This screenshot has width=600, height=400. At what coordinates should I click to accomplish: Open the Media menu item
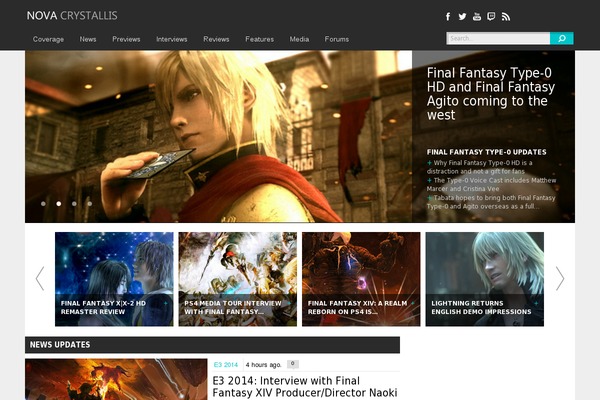point(299,39)
